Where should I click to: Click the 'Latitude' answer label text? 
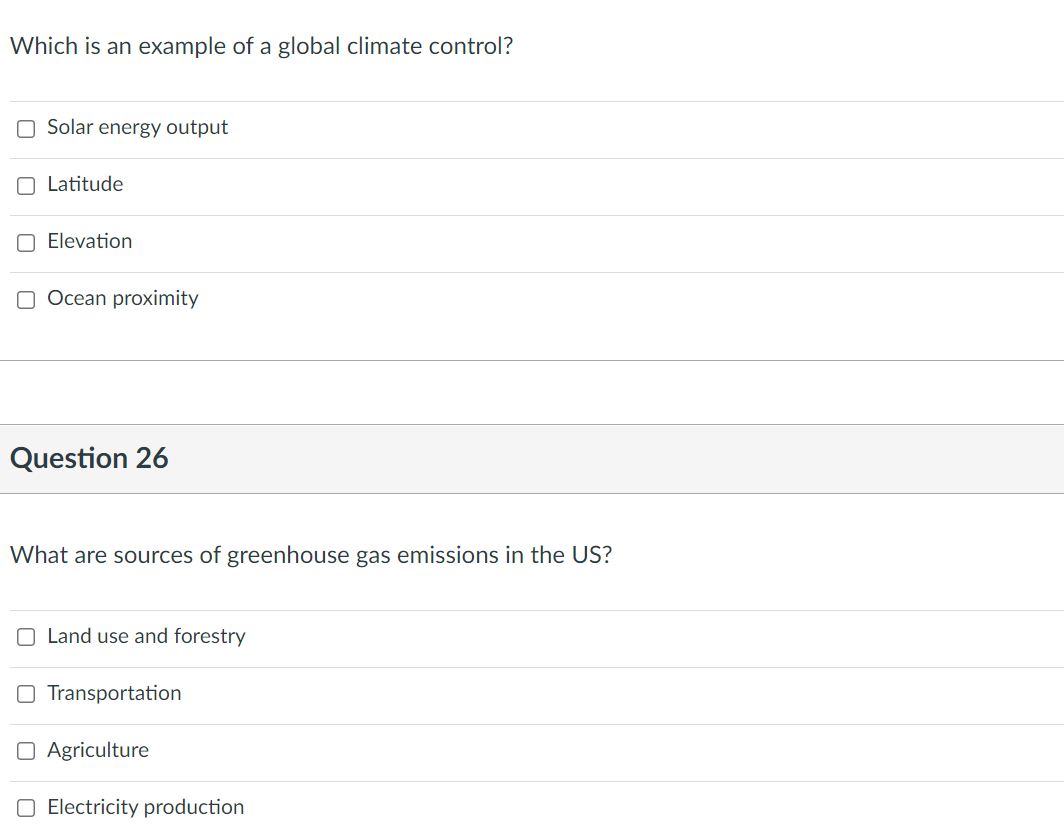click(85, 184)
